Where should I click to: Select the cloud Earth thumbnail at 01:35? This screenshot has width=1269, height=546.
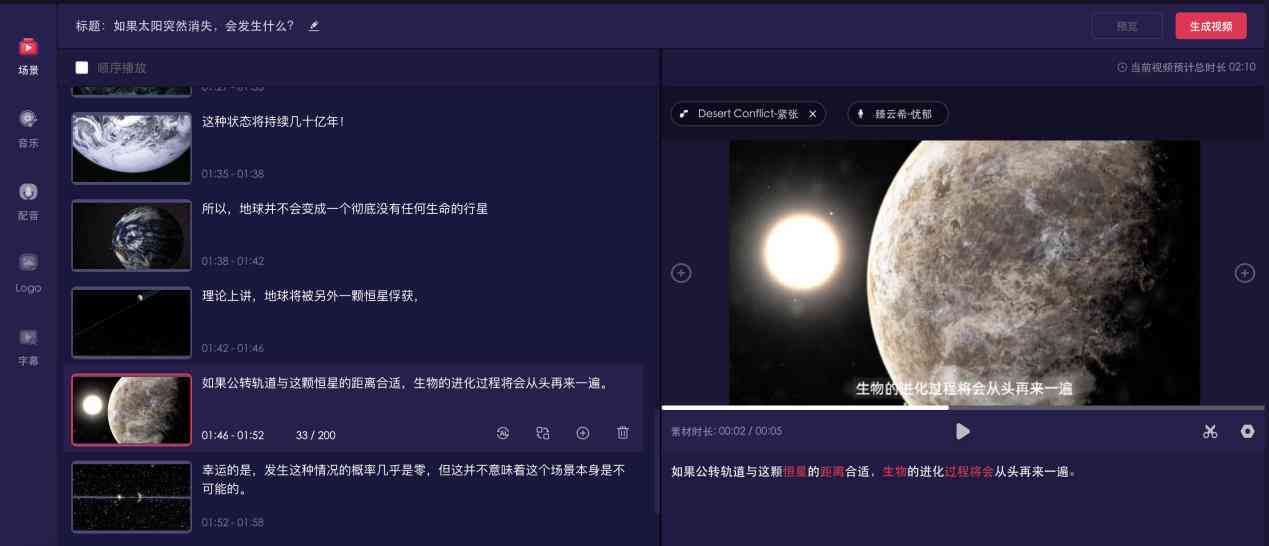pos(131,146)
